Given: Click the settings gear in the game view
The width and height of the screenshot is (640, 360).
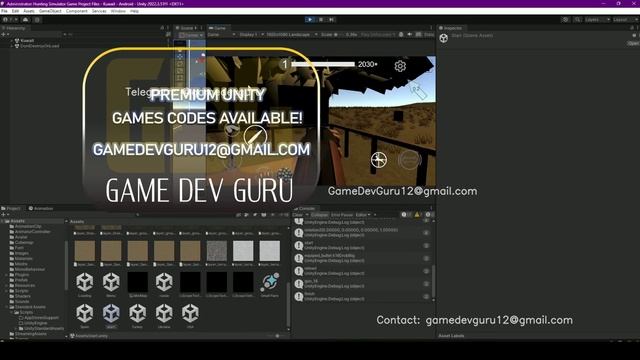Looking at the screenshot, I should (400, 66).
